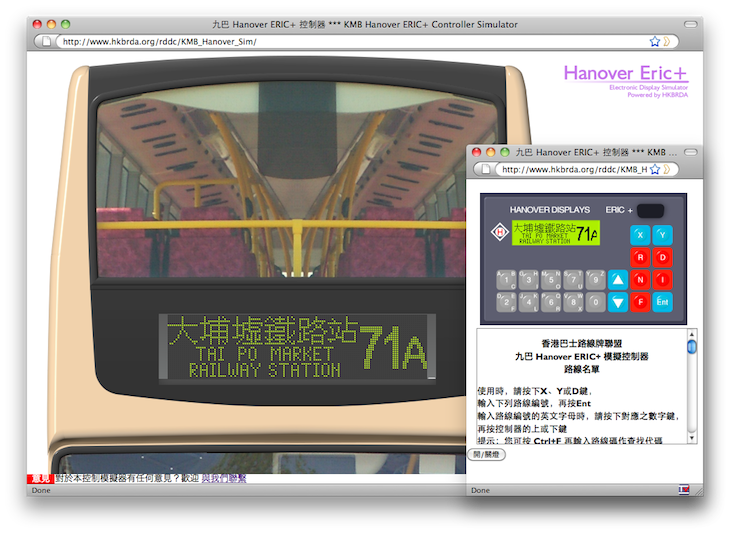Click the 71A LED destination sign
Image resolution: width=730 pixels, height=533 pixels.
coord(297,347)
